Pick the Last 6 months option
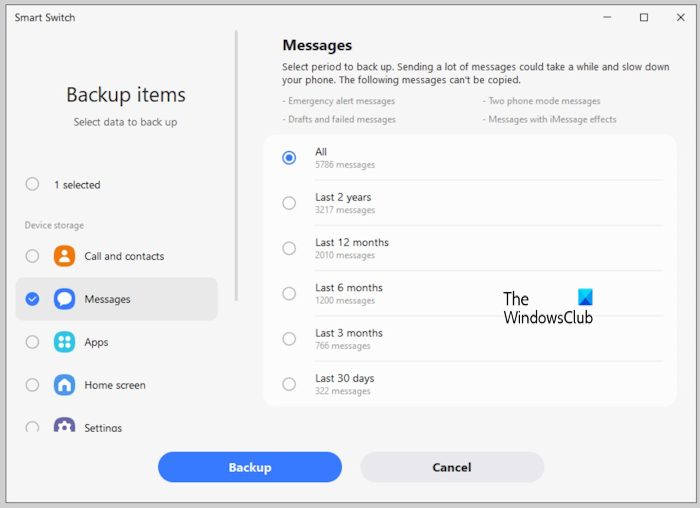This screenshot has width=700, height=508. tap(289, 294)
